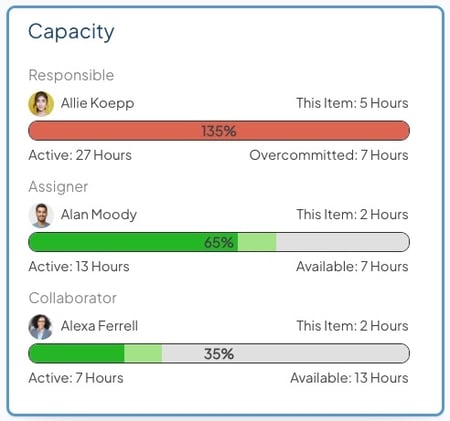This screenshot has height=421, width=450.
Task: Click the red 135% capacity bar
Action: tap(219, 131)
